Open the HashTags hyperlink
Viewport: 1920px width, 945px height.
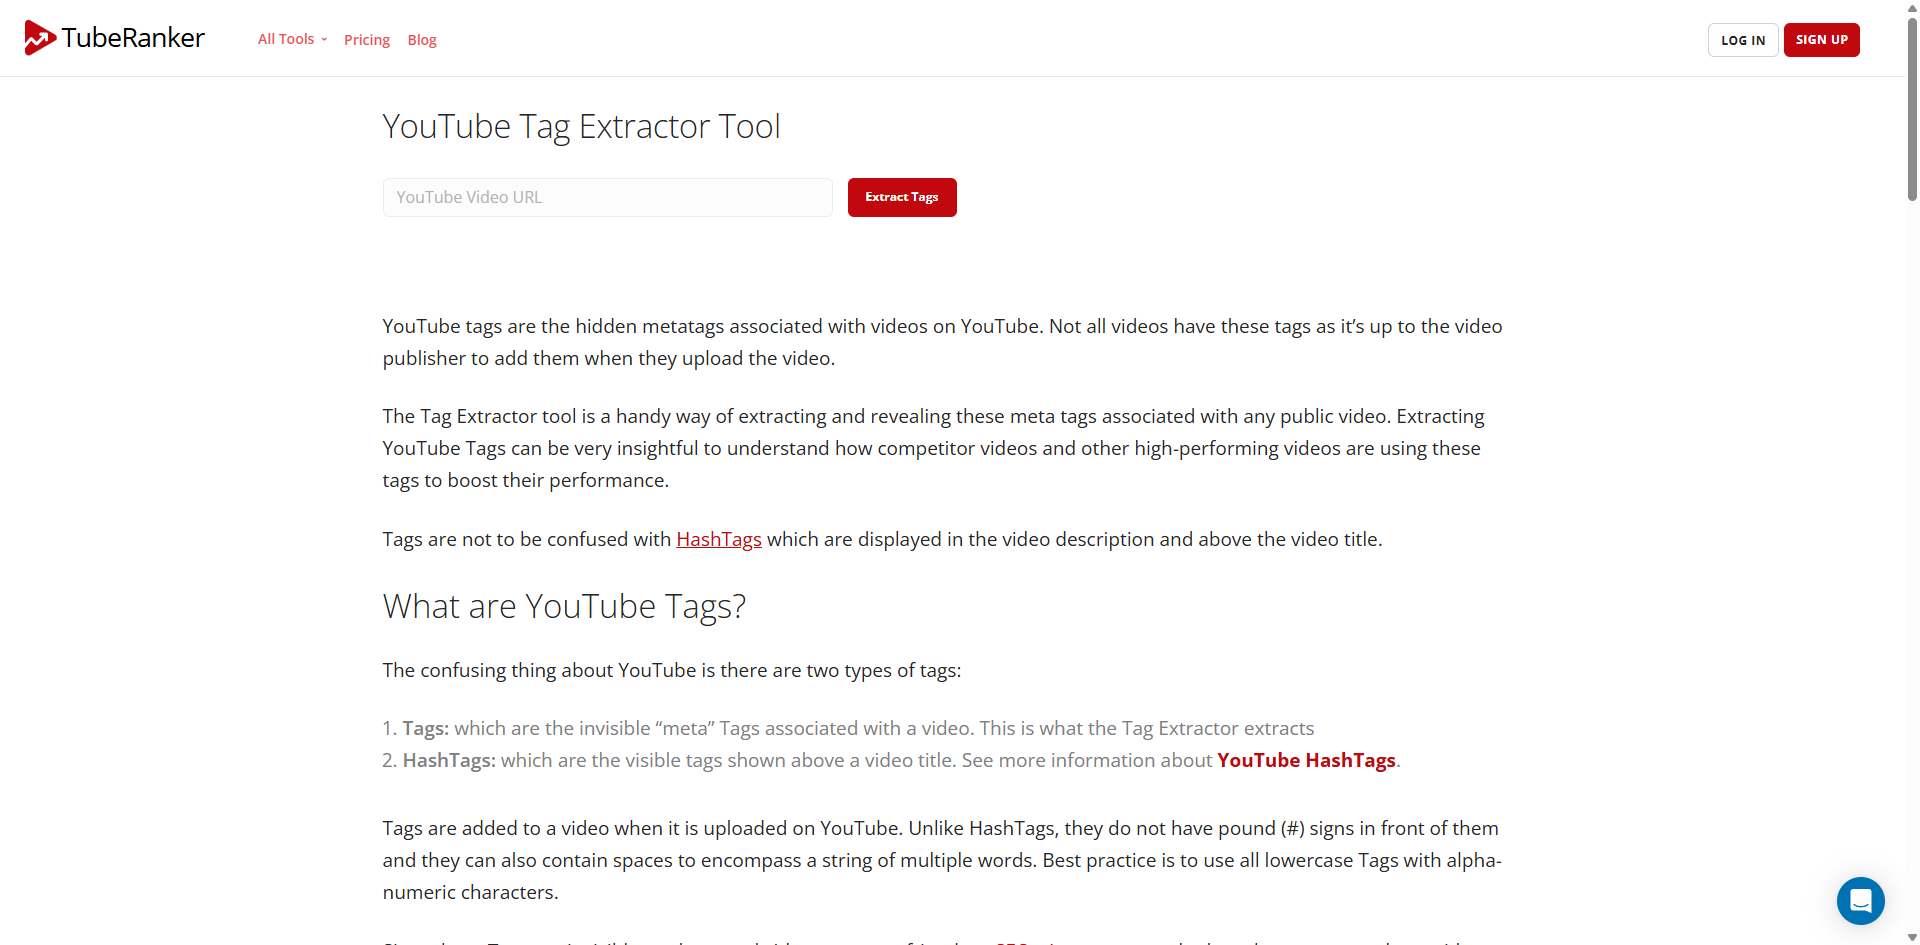[x=718, y=539]
